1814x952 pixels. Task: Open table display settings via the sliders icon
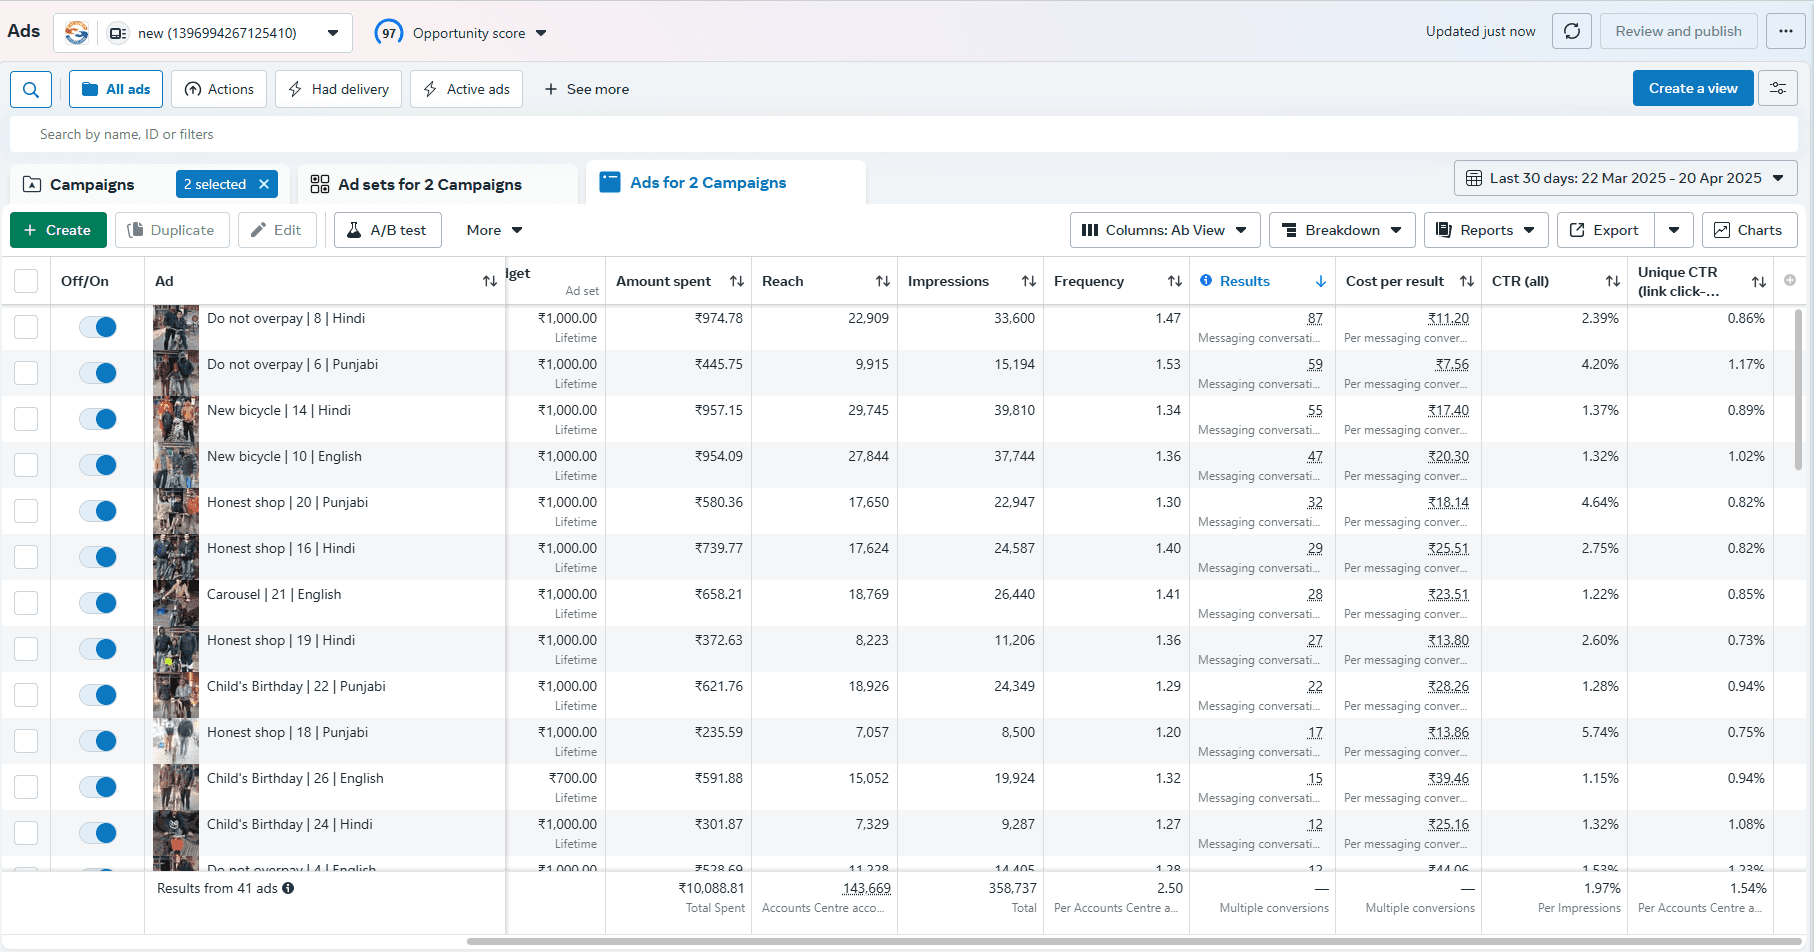tap(1778, 88)
